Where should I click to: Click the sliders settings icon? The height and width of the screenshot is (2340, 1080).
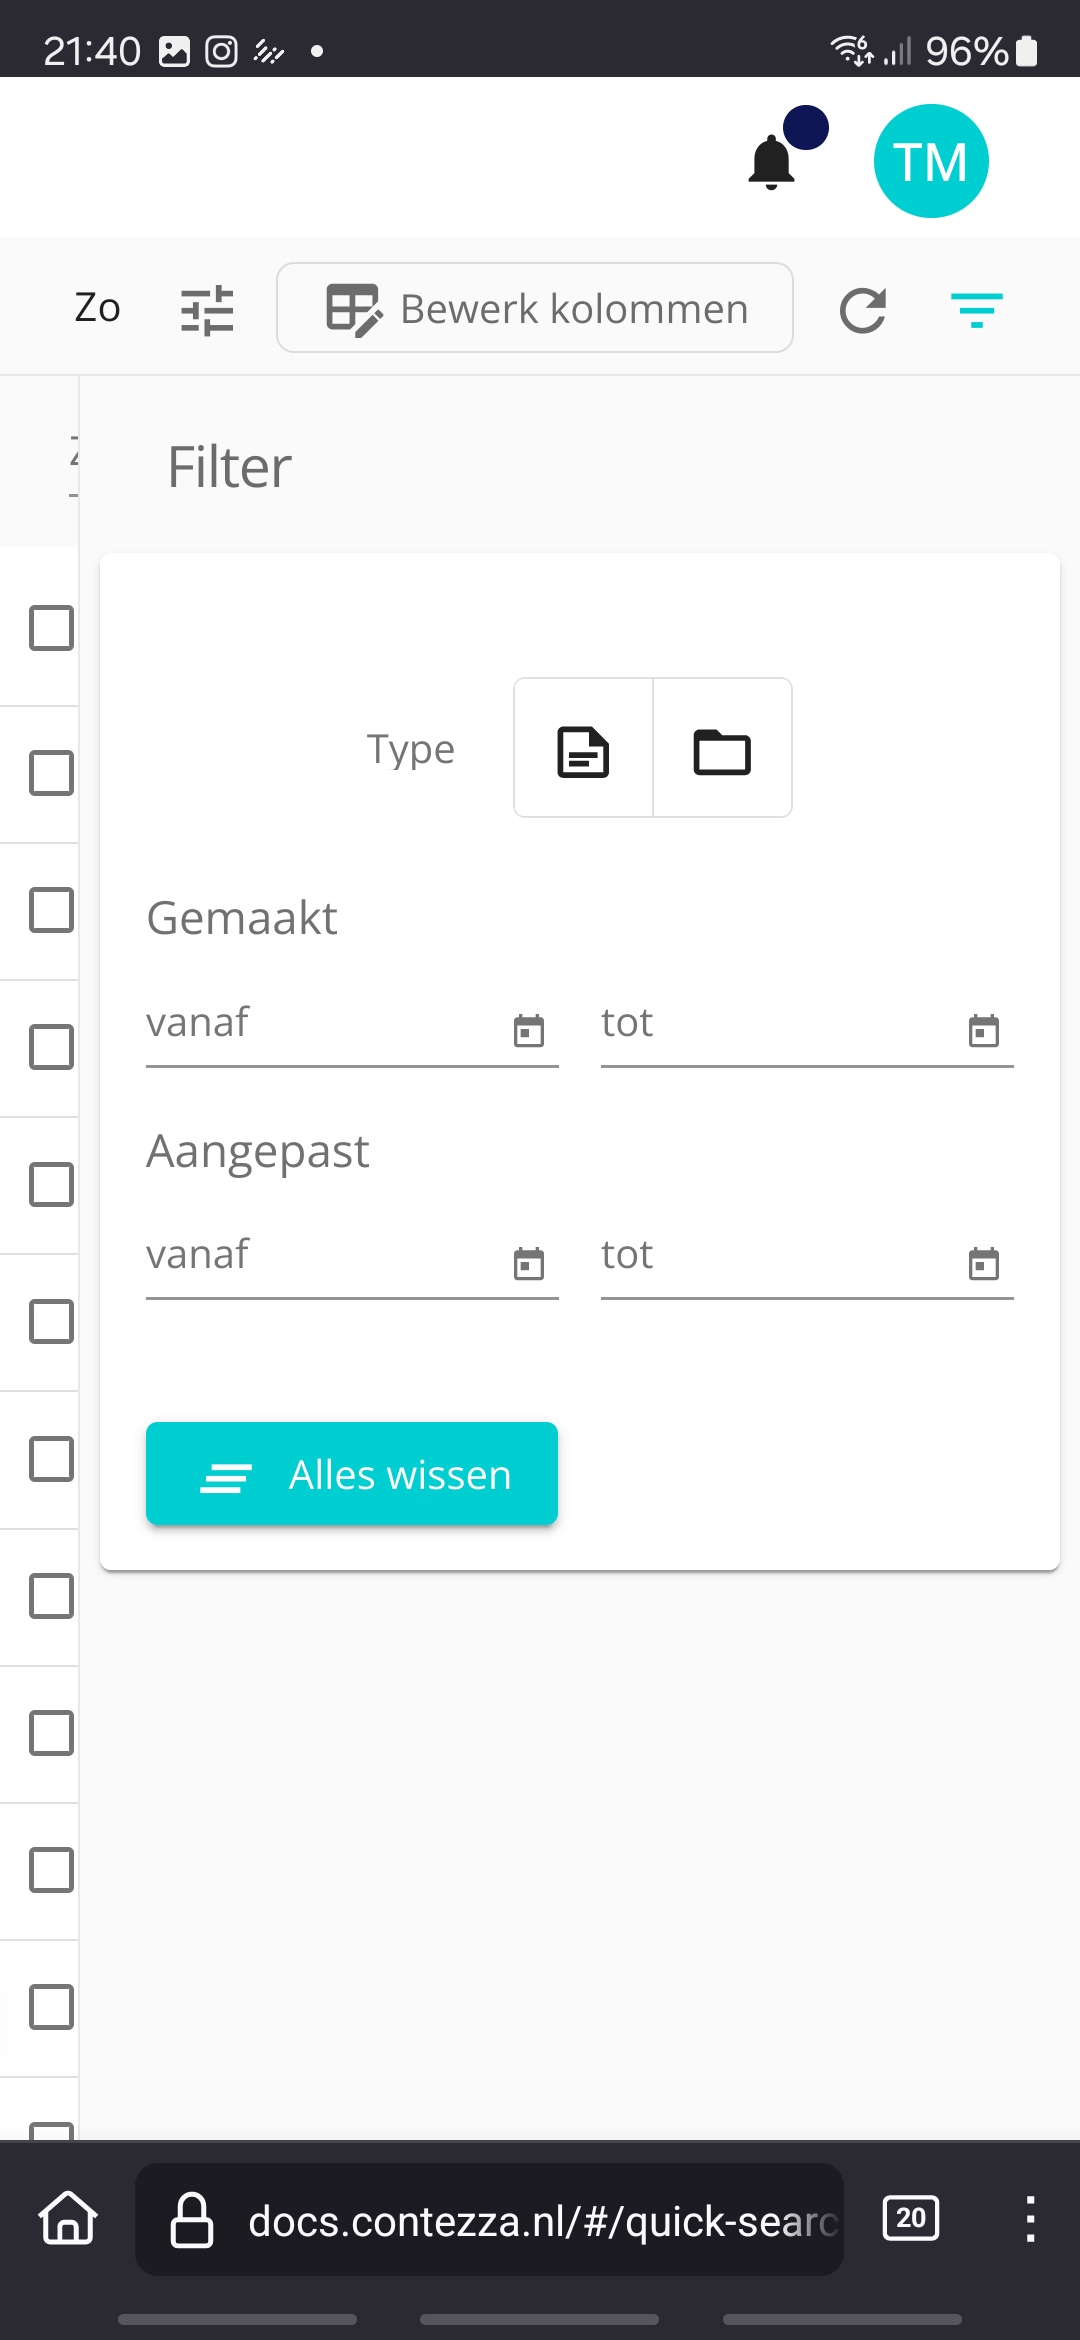(207, 310)
